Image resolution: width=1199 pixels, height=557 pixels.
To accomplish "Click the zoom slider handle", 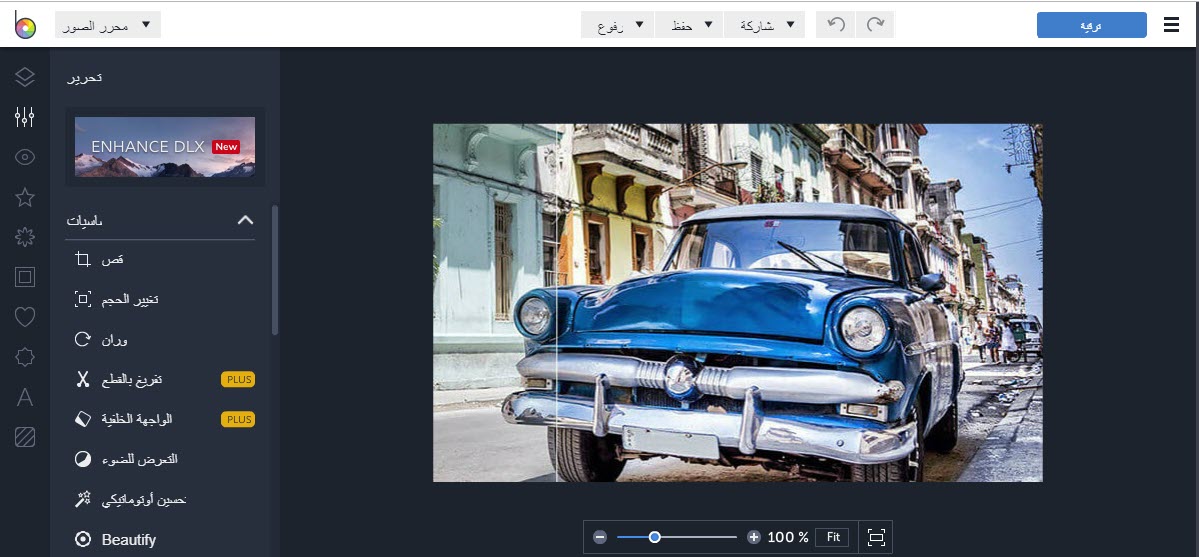I will pyautogui.click(x=655, y=537).
